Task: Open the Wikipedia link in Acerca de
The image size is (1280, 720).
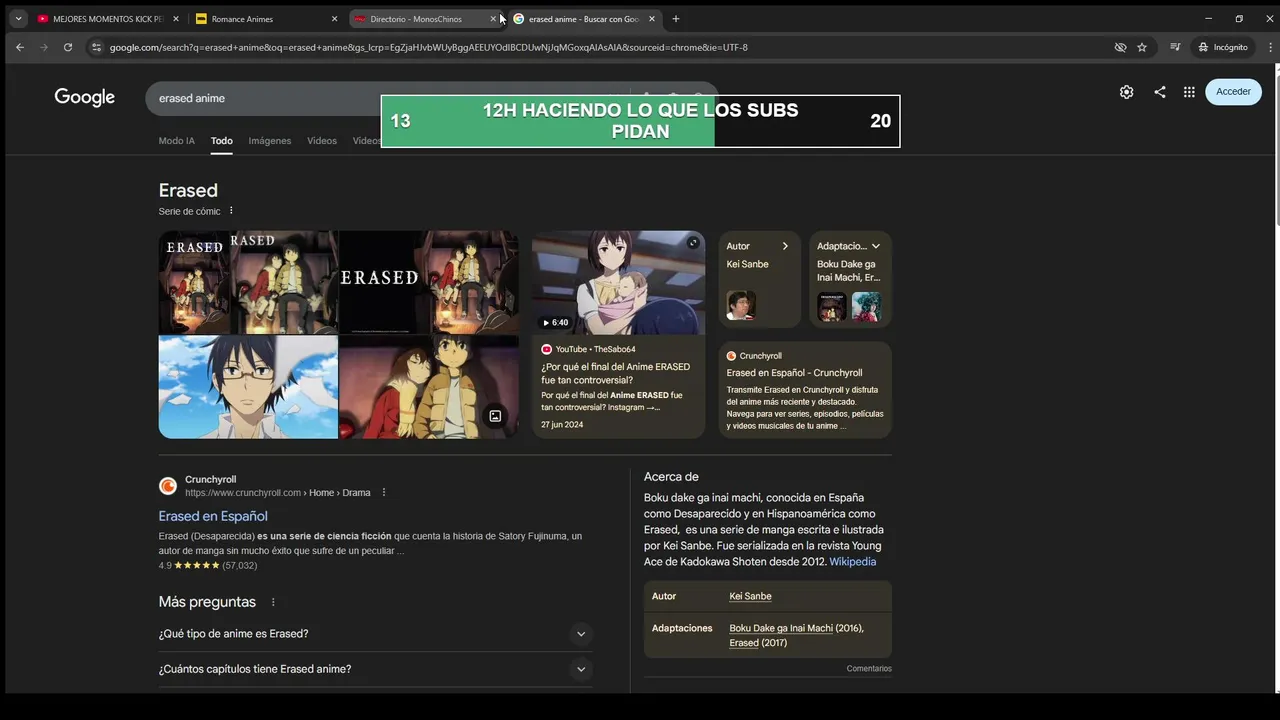Action: coord(852,562)
